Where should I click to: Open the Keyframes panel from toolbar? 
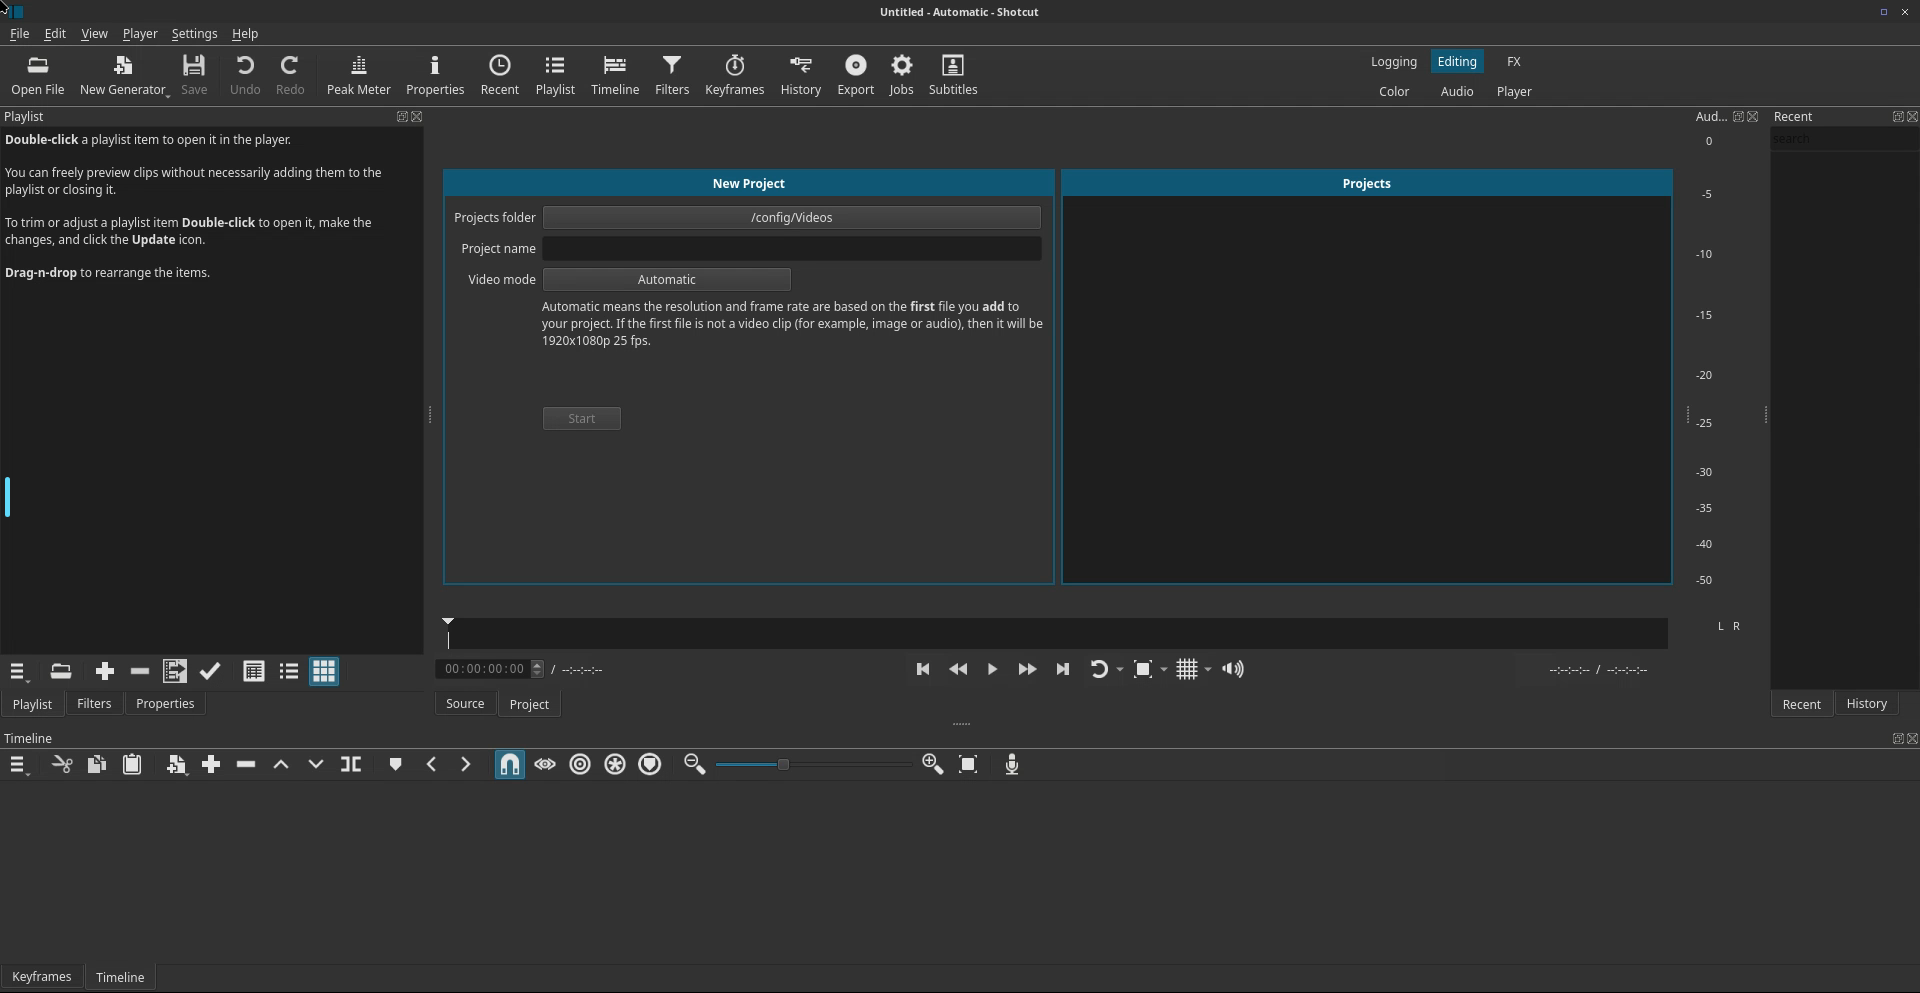point(734,75)
